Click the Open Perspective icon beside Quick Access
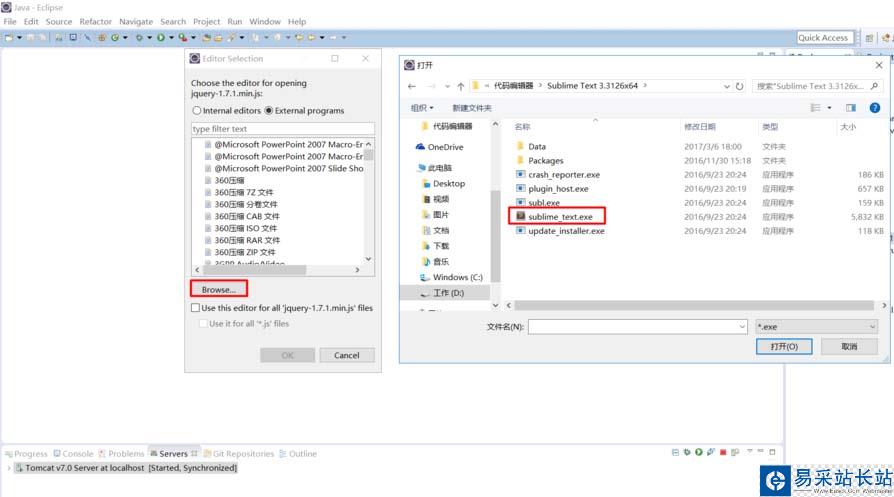894x497 pixels. [869, 38]
